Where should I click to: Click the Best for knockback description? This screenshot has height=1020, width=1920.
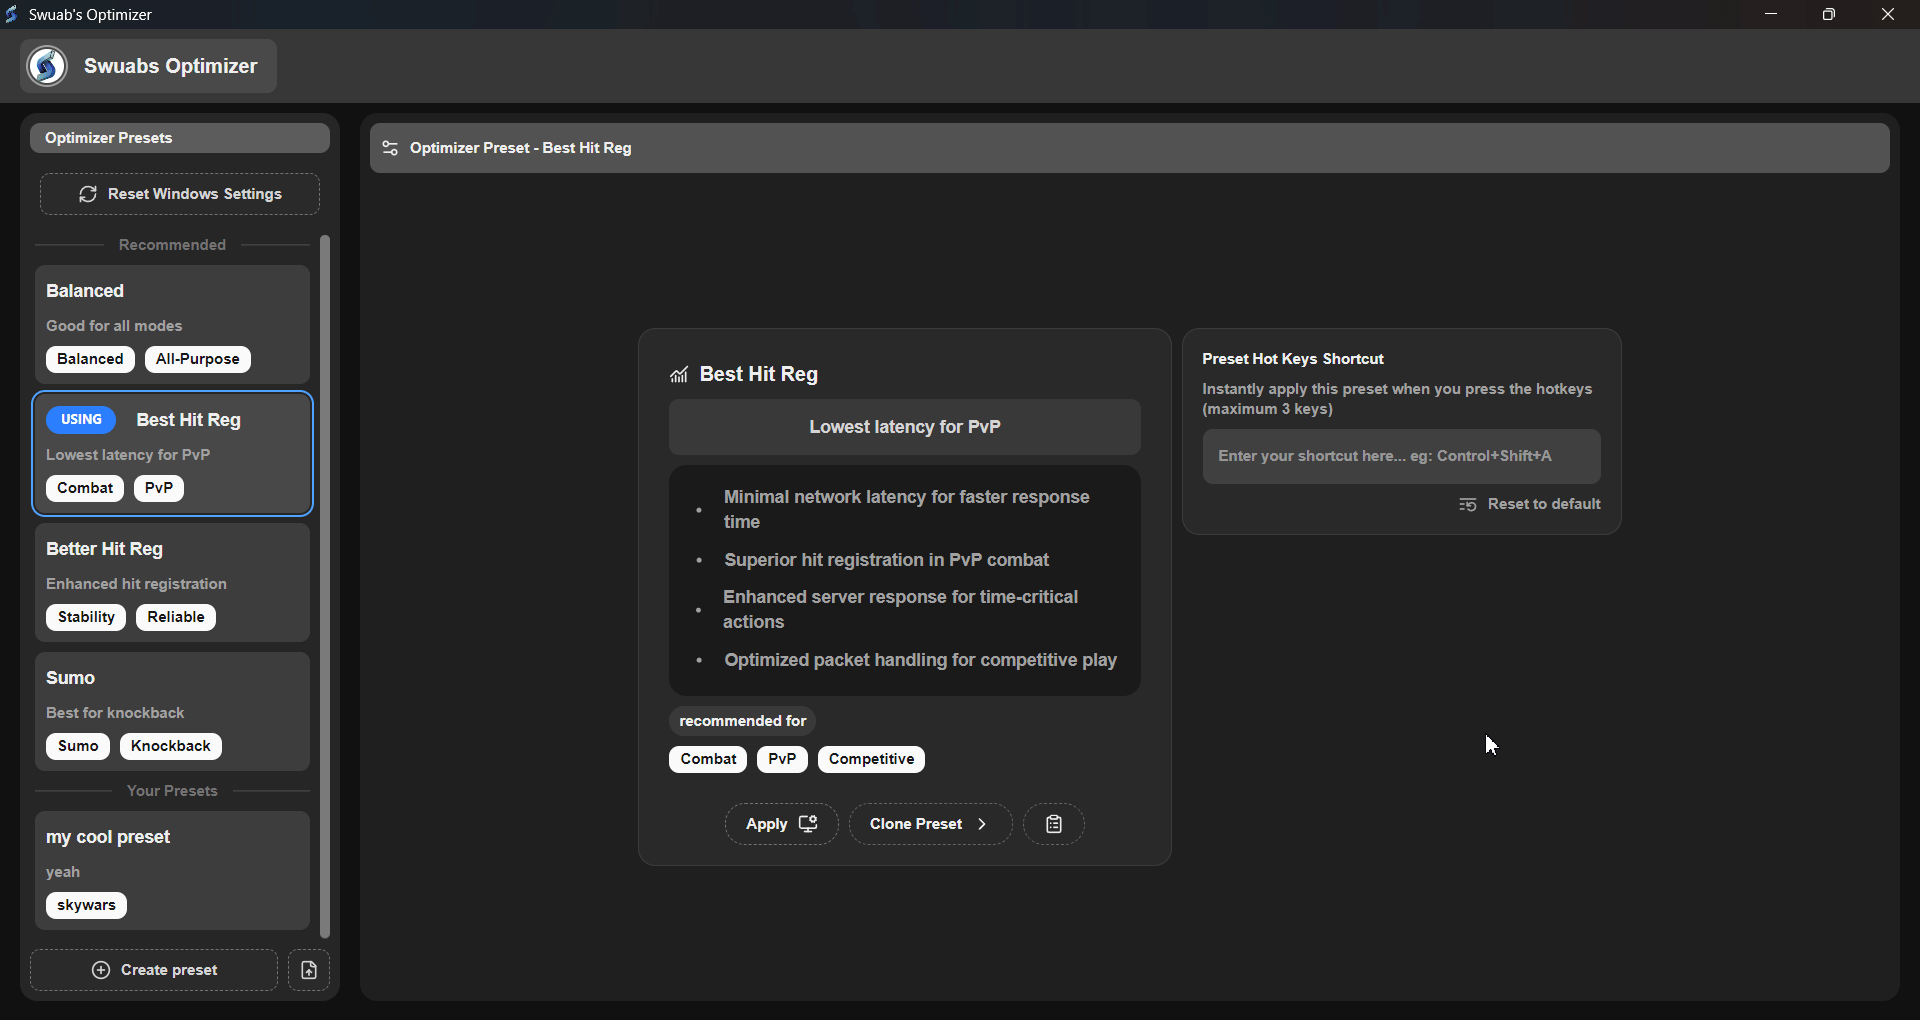tap(115, 713)
